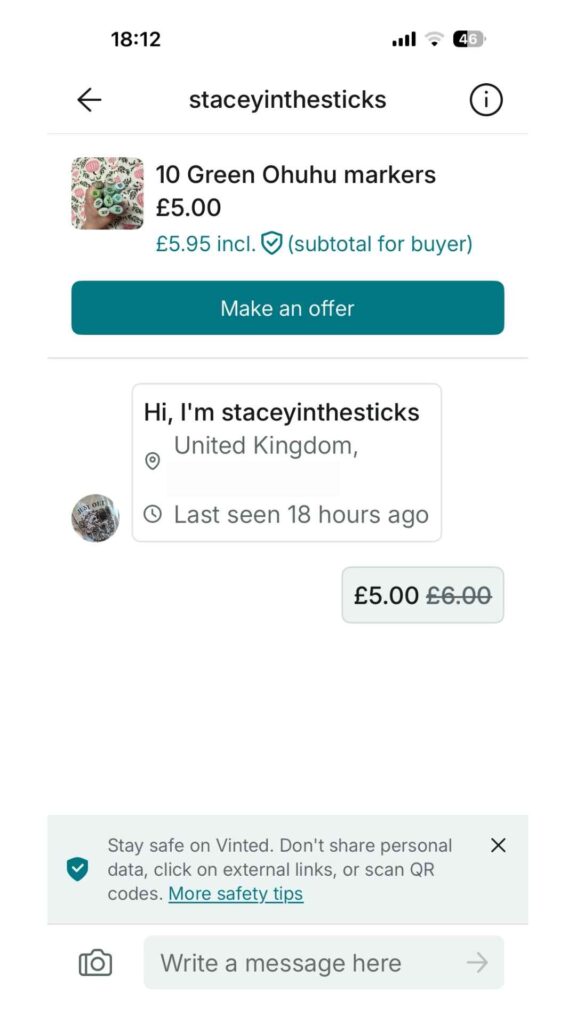Dismiss the stay safe banner with the X
This screenshot has width=576, height=1024.
click(x=498, y=845)
